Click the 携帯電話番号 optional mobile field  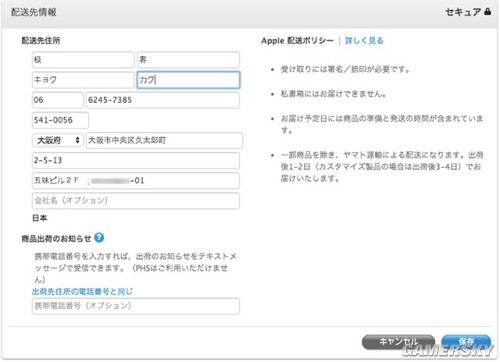[136, 306]
